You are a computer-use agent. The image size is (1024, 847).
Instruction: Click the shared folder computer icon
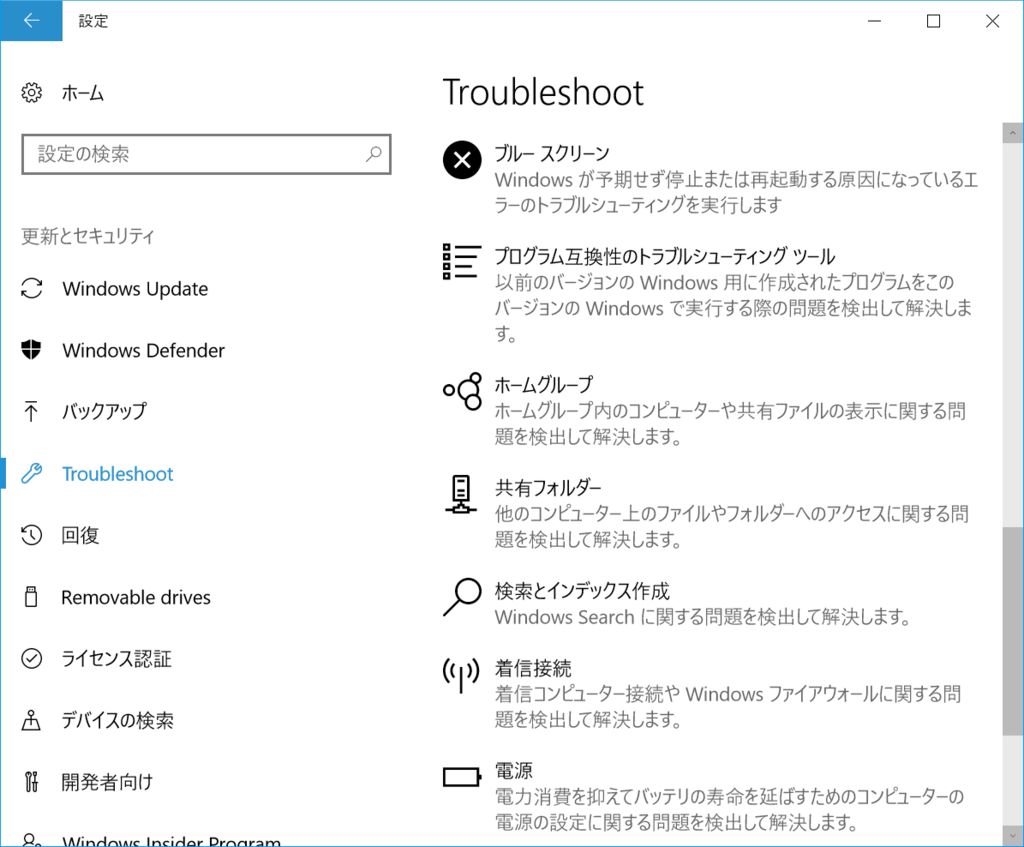[461, 494]
